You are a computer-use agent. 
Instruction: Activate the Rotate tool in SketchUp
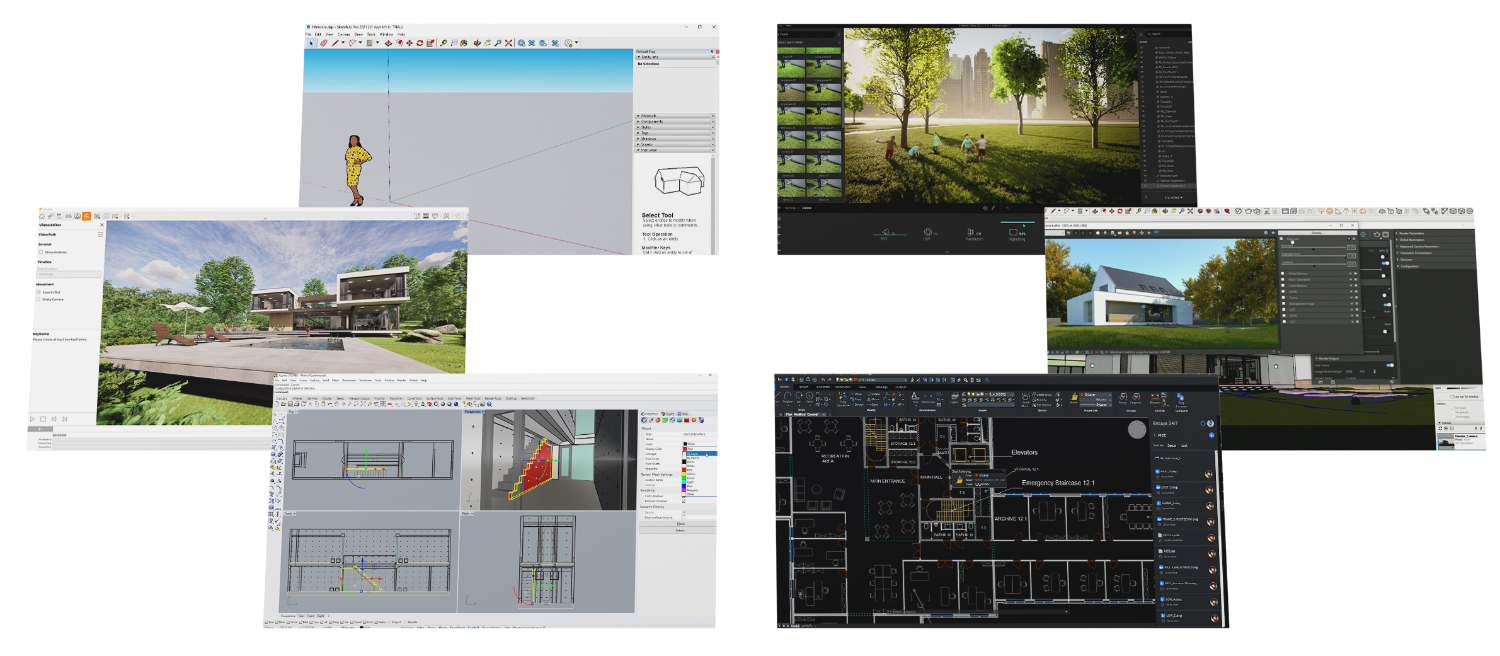point(419,43)
